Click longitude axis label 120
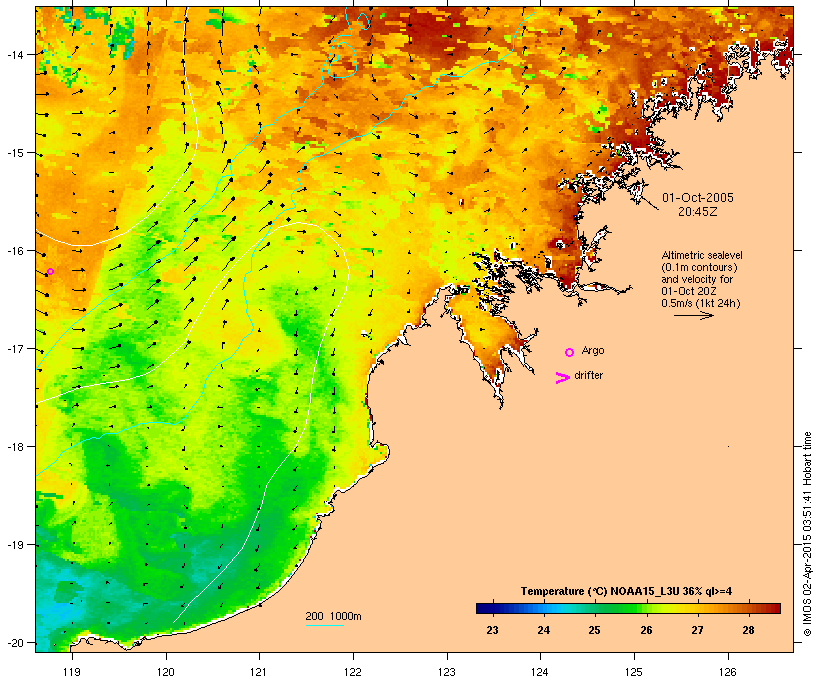Viewport: 820px width, 680px height. pyautogui.click(x=166, y=671)
